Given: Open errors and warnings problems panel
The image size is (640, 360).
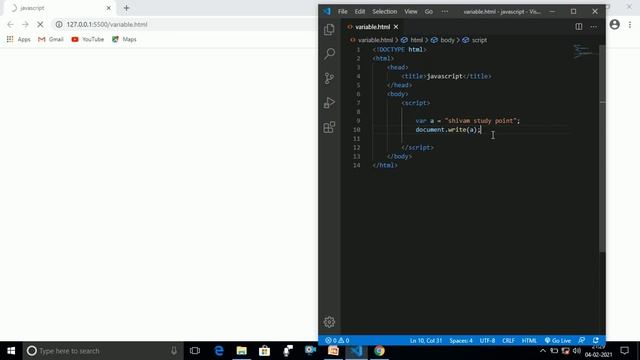Looking at the screenshot, I should tap(337, 340).
